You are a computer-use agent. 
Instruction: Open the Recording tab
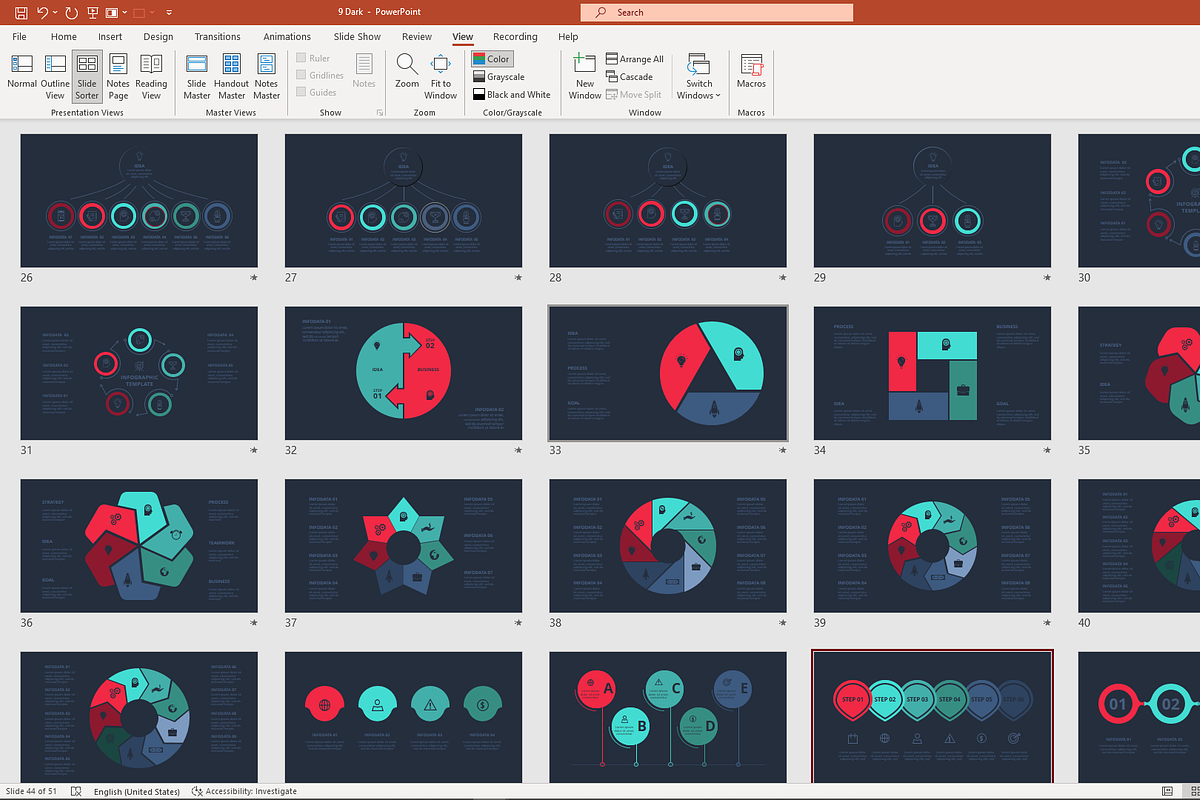(515, 37)
